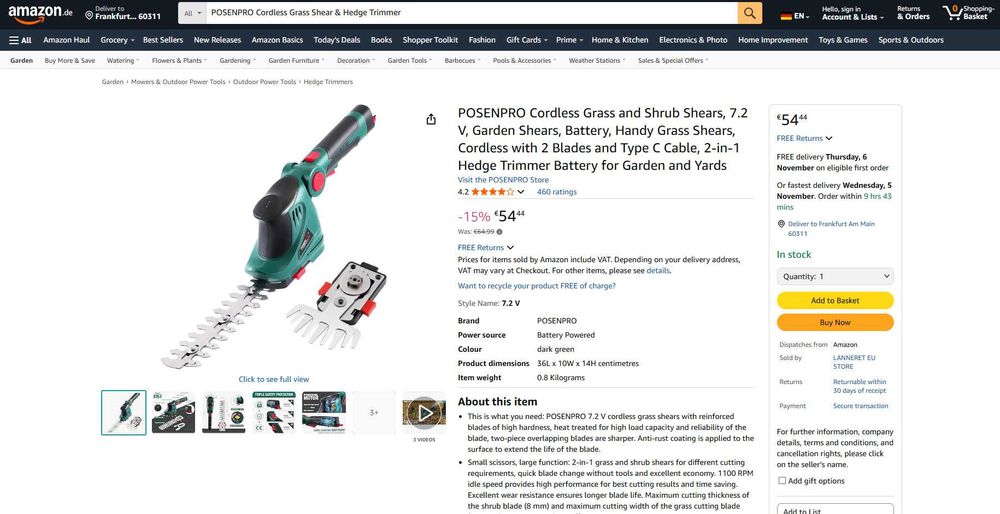Visit the POSENPRO Store link
The height and width of the screenshot is (514, 1000).
503,180
